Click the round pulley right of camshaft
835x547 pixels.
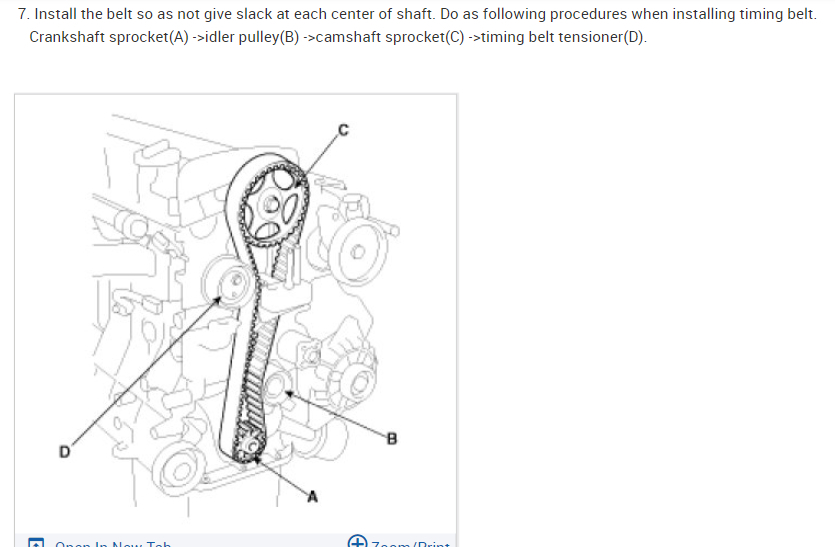[357, 251]
